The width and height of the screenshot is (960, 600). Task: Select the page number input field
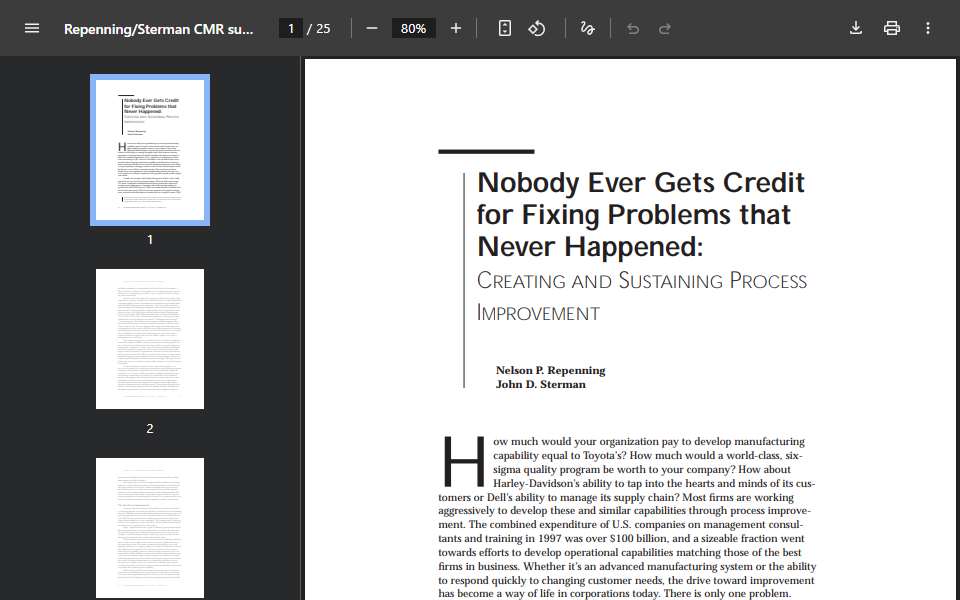coord(291,29)
